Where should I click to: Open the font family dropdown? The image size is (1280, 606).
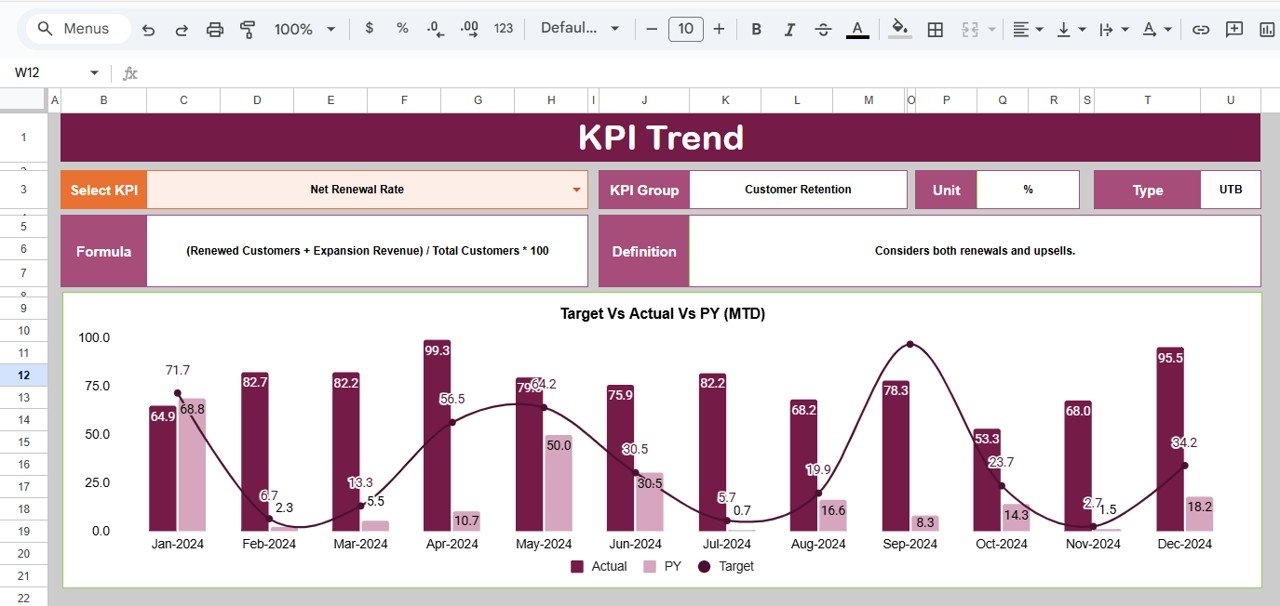coord(580,29)
